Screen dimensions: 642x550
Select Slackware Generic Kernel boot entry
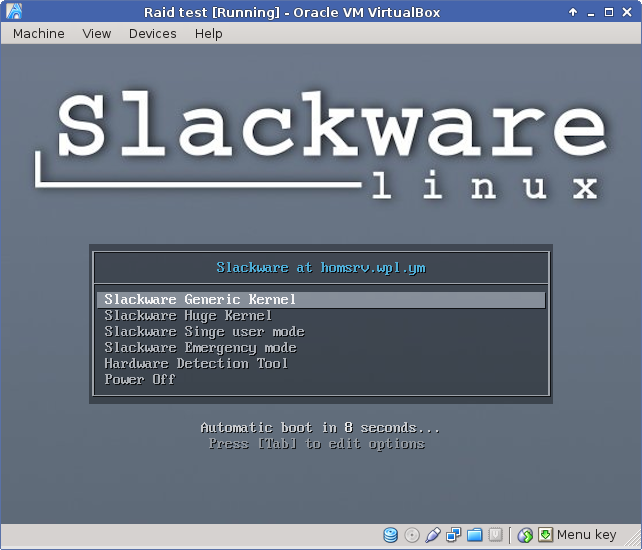point(321,300)
